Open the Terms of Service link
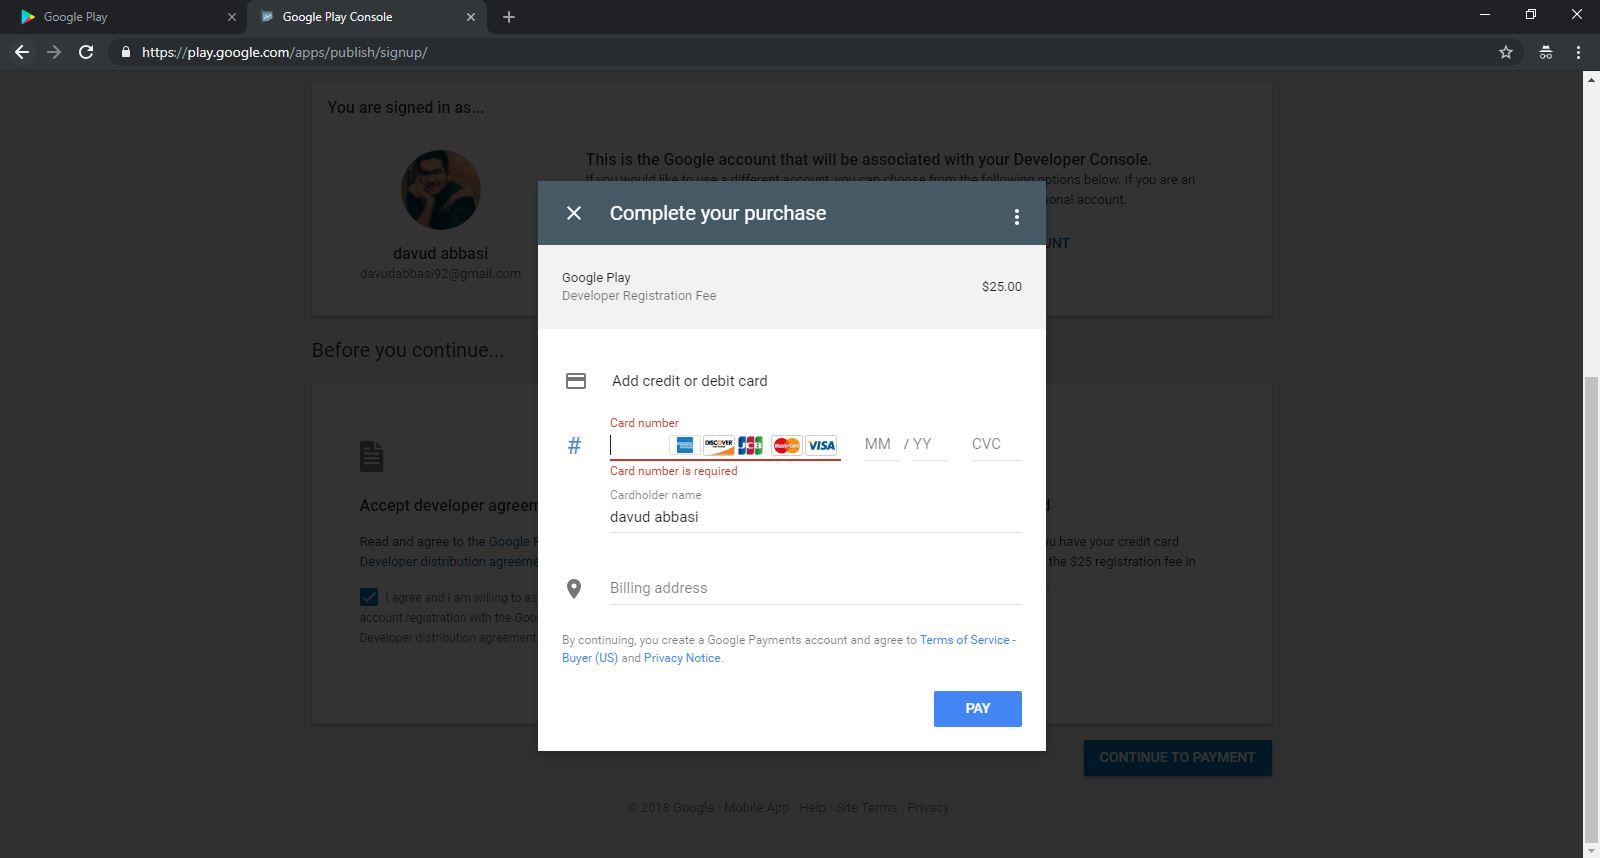Image resolution: width=1600 pixels, height=858 pixels. 966,640
